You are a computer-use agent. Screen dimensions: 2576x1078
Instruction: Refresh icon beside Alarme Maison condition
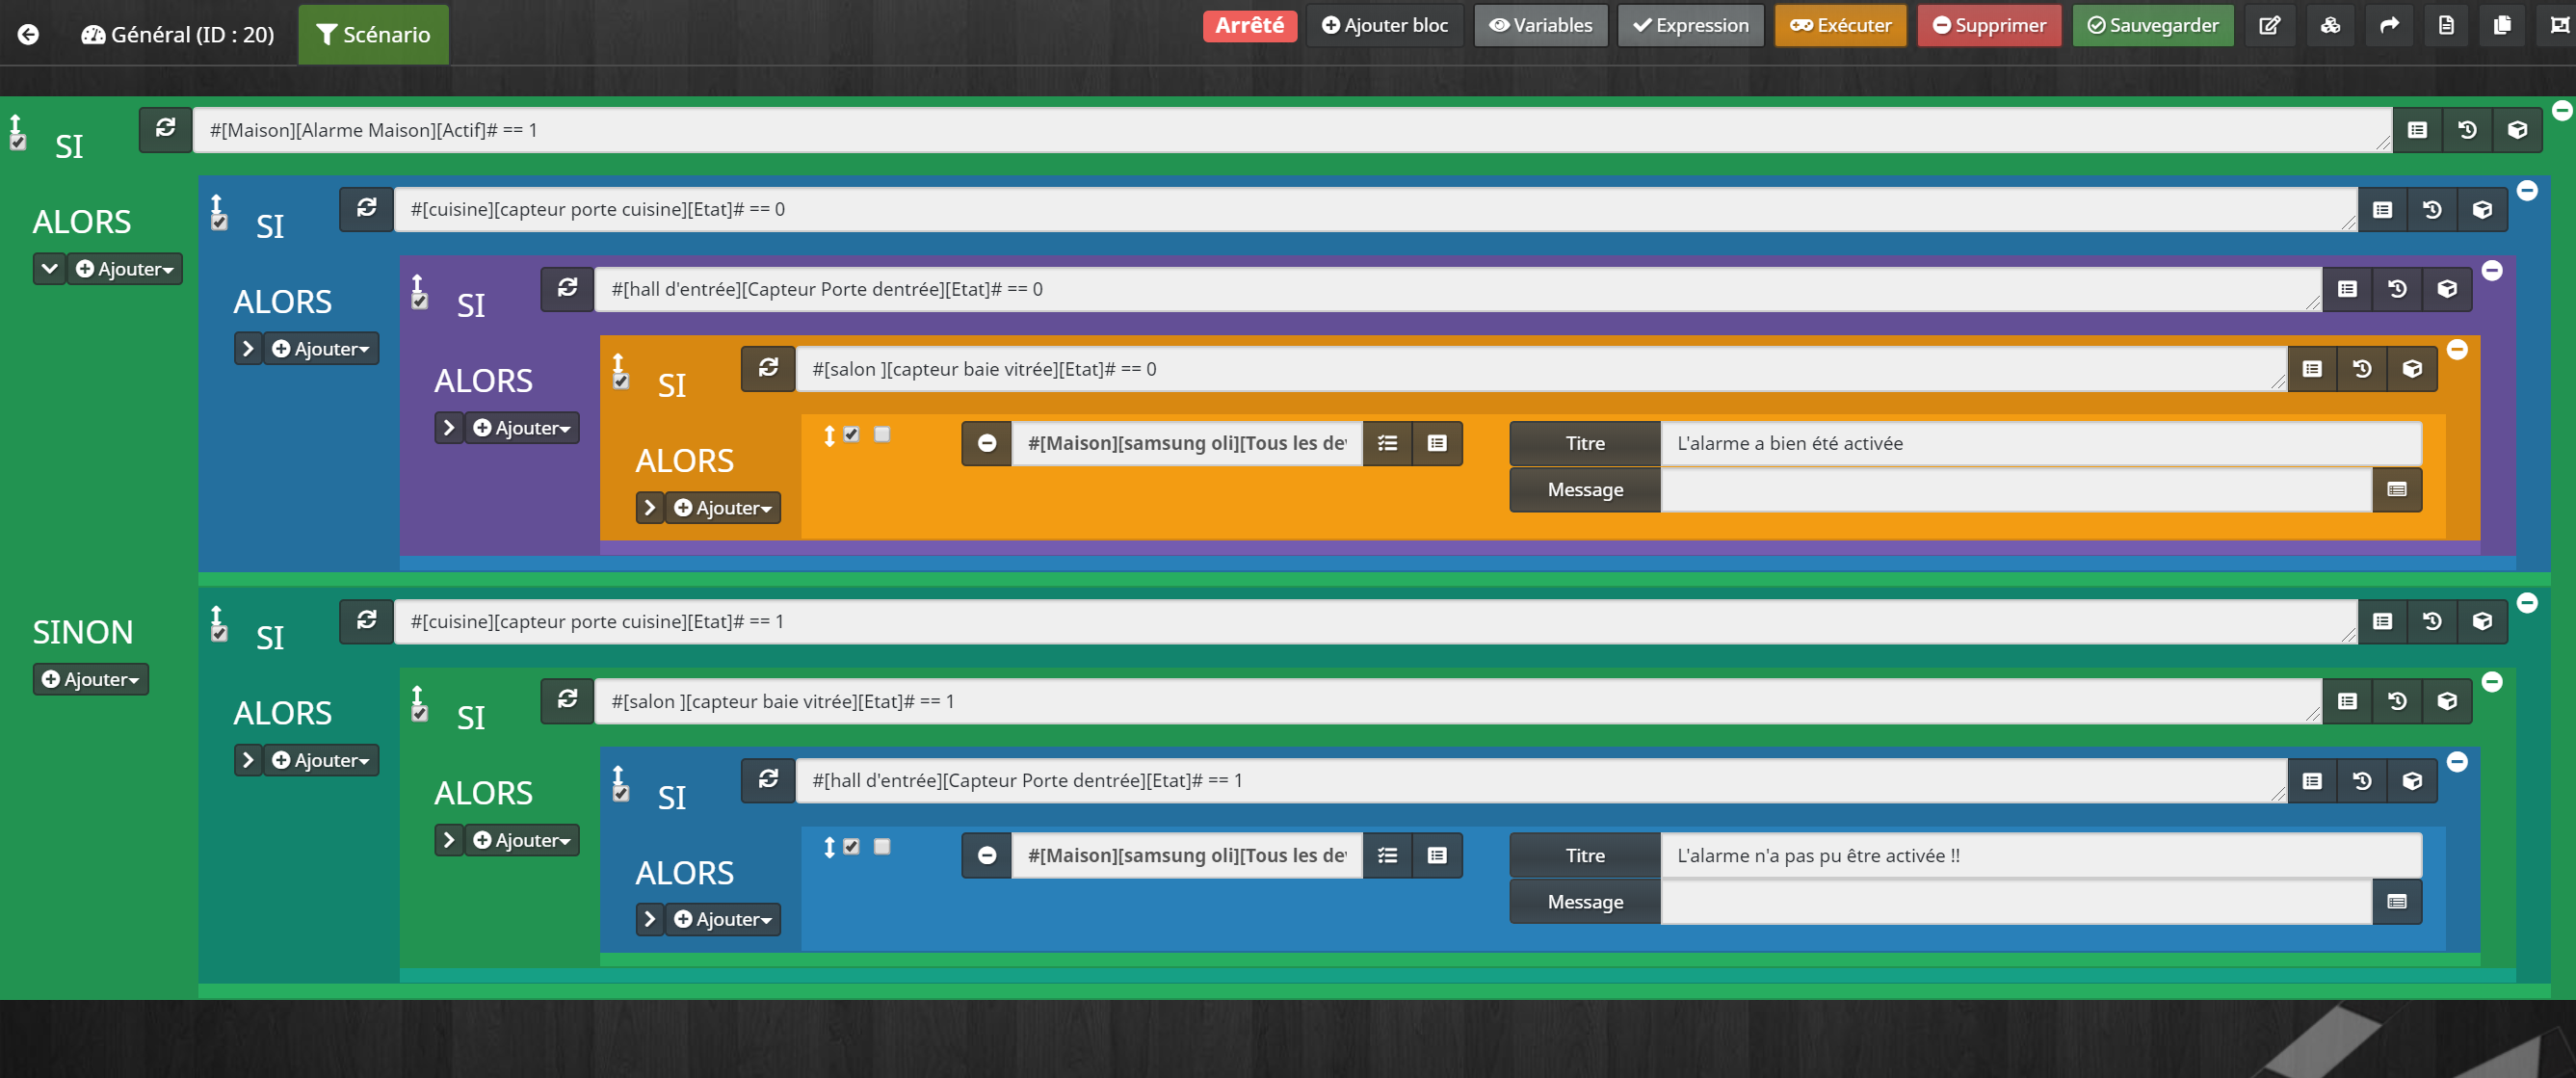(165, 129)
